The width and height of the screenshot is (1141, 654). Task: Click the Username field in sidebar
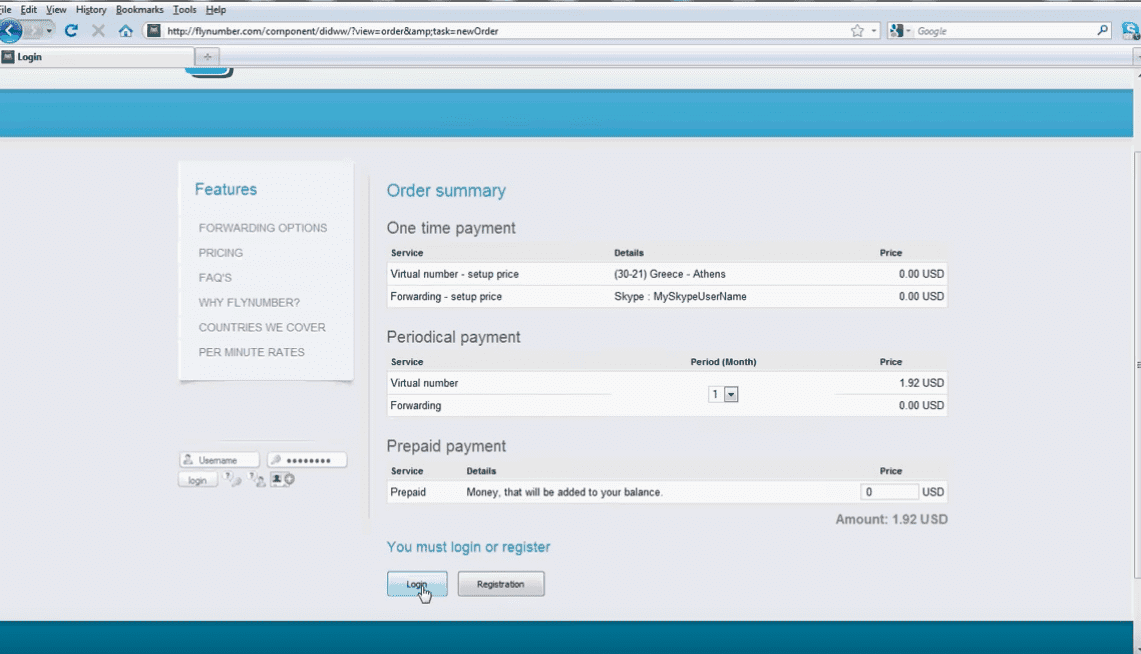219,460
